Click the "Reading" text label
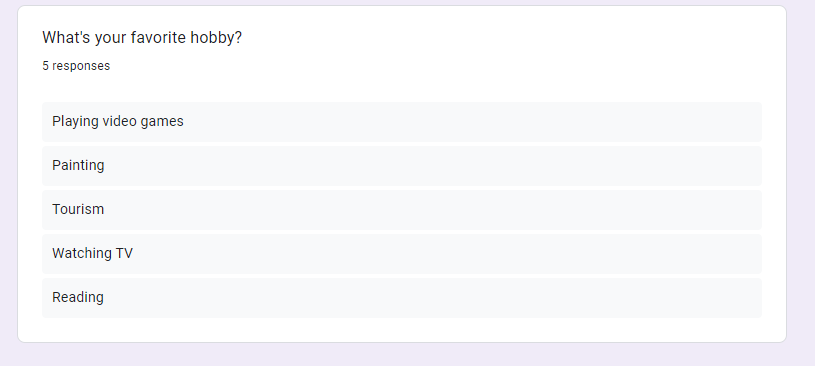 pos(78,297)
